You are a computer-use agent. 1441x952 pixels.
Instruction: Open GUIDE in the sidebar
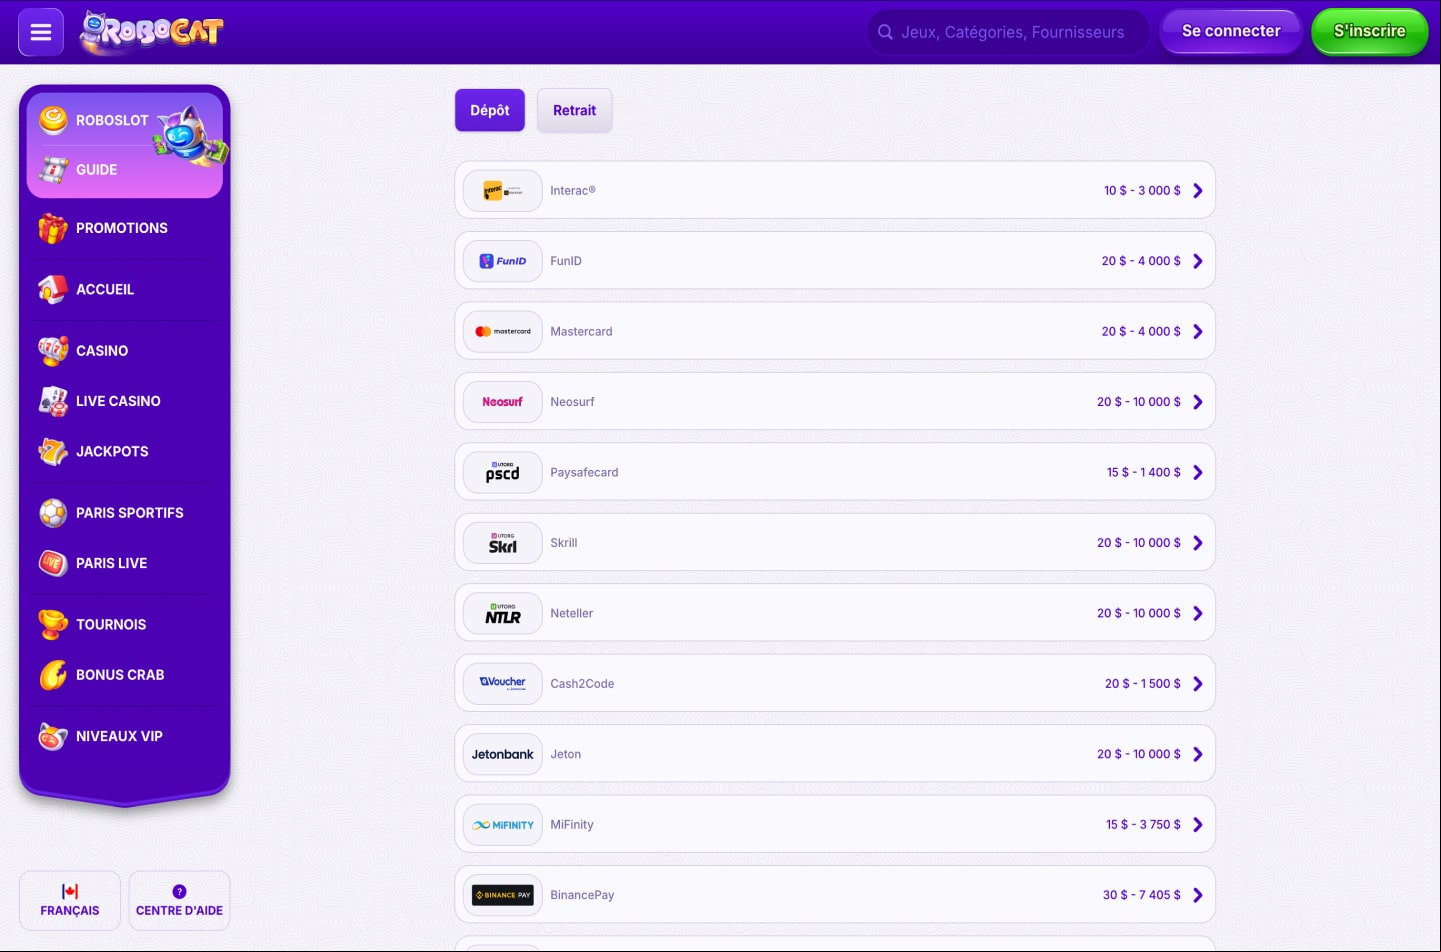click(x=96, y=170)
